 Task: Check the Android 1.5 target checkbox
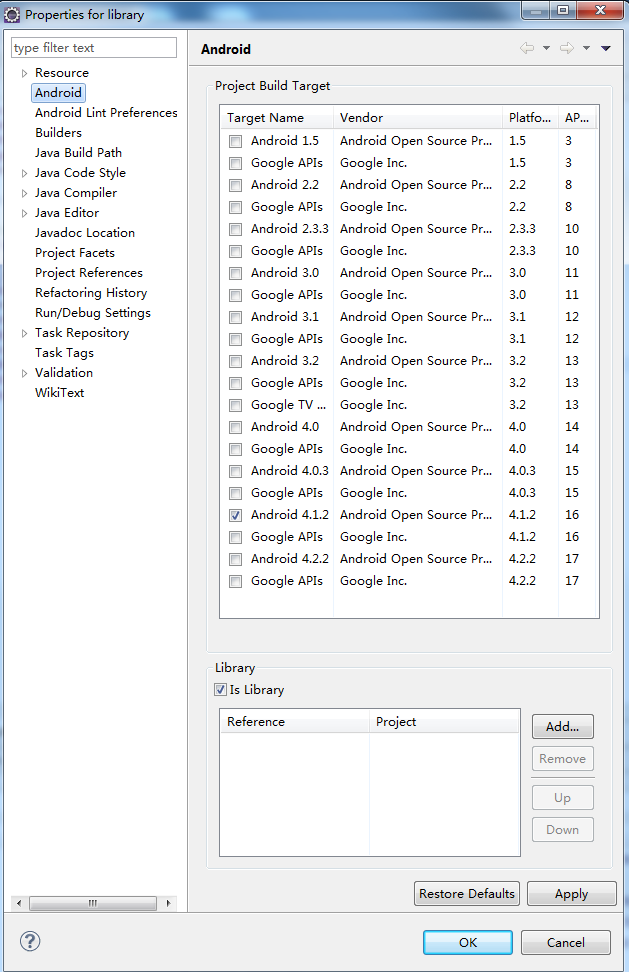coord(235,141)
